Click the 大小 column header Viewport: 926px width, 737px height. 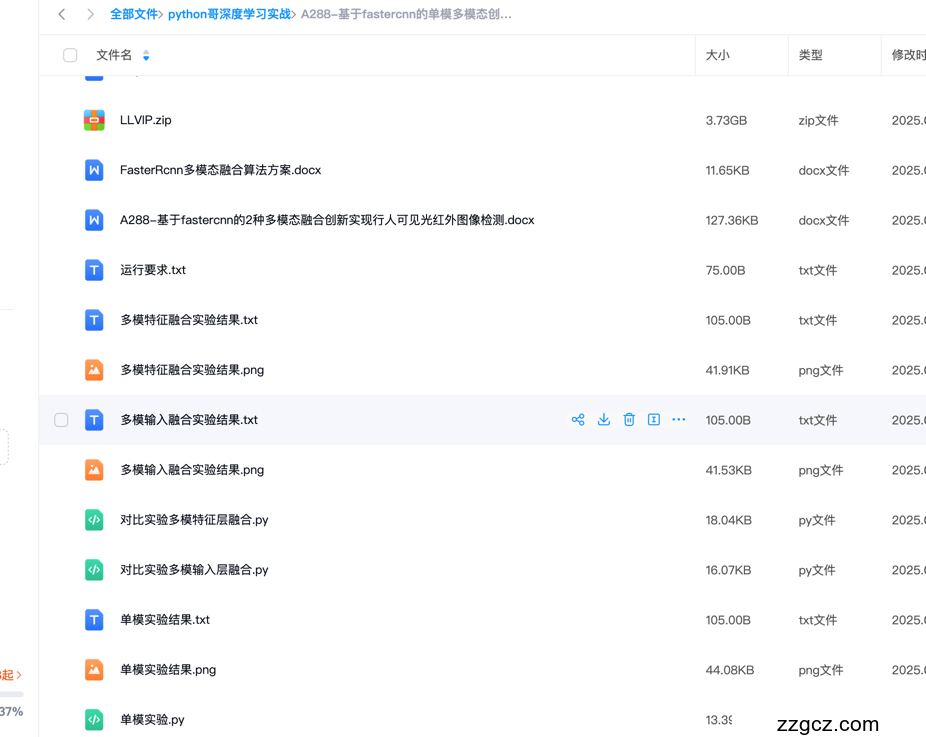coord(717,55)
